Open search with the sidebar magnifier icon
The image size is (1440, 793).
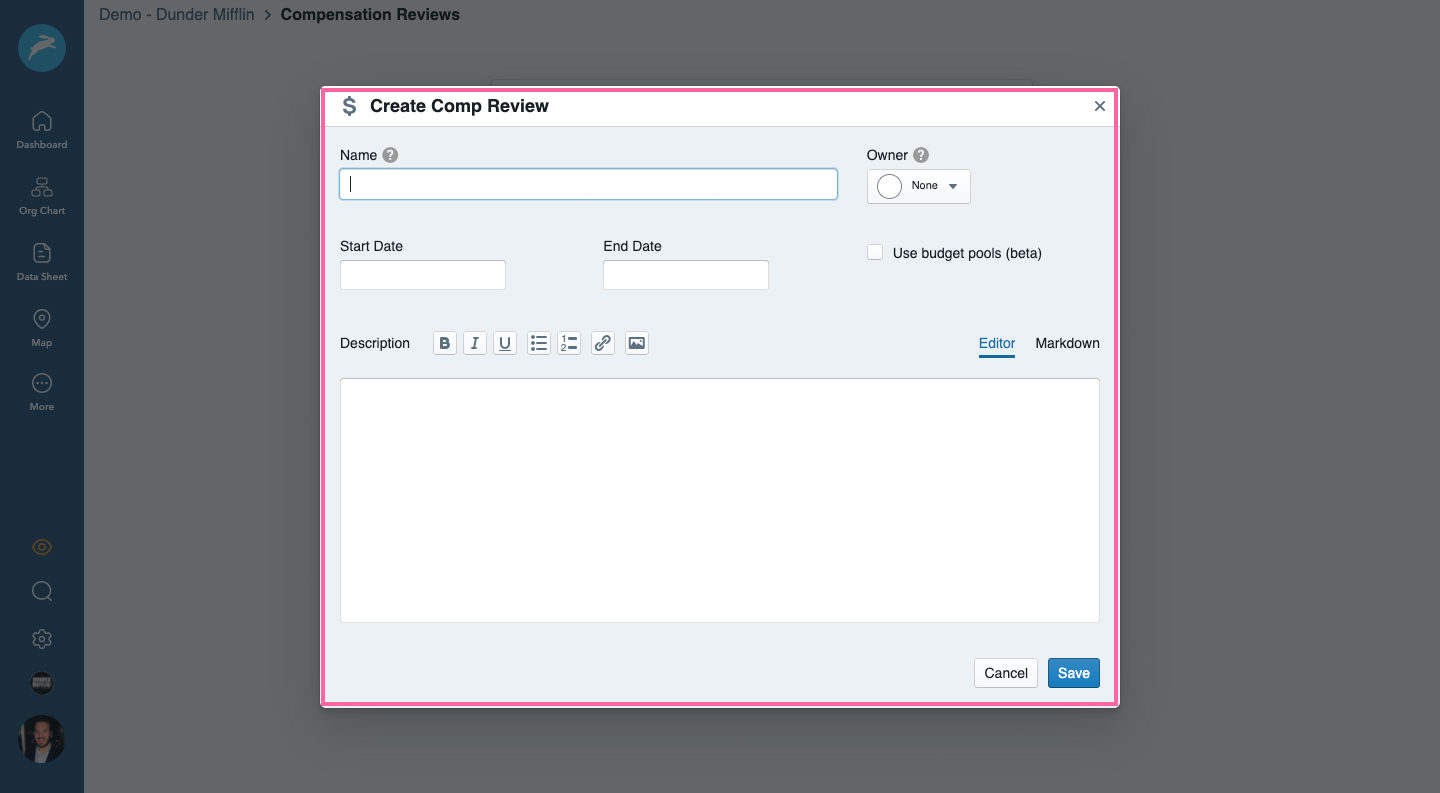pos(42,591)
